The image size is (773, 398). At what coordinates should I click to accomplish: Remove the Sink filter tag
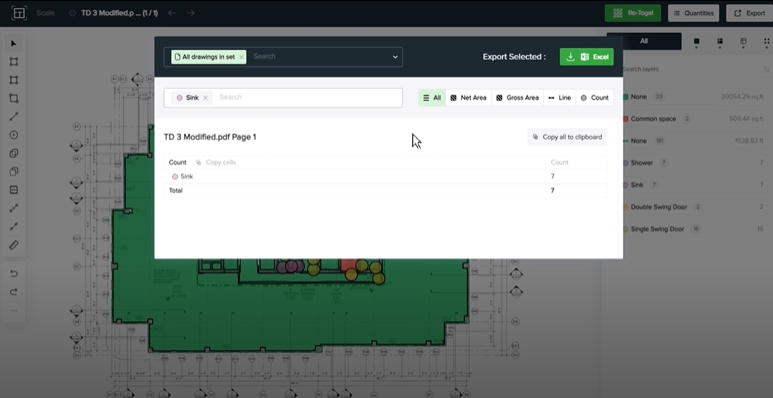coord(206,98)
